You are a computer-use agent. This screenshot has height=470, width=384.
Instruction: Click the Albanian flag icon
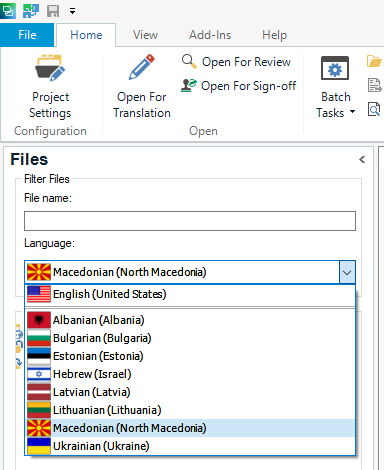39,320
